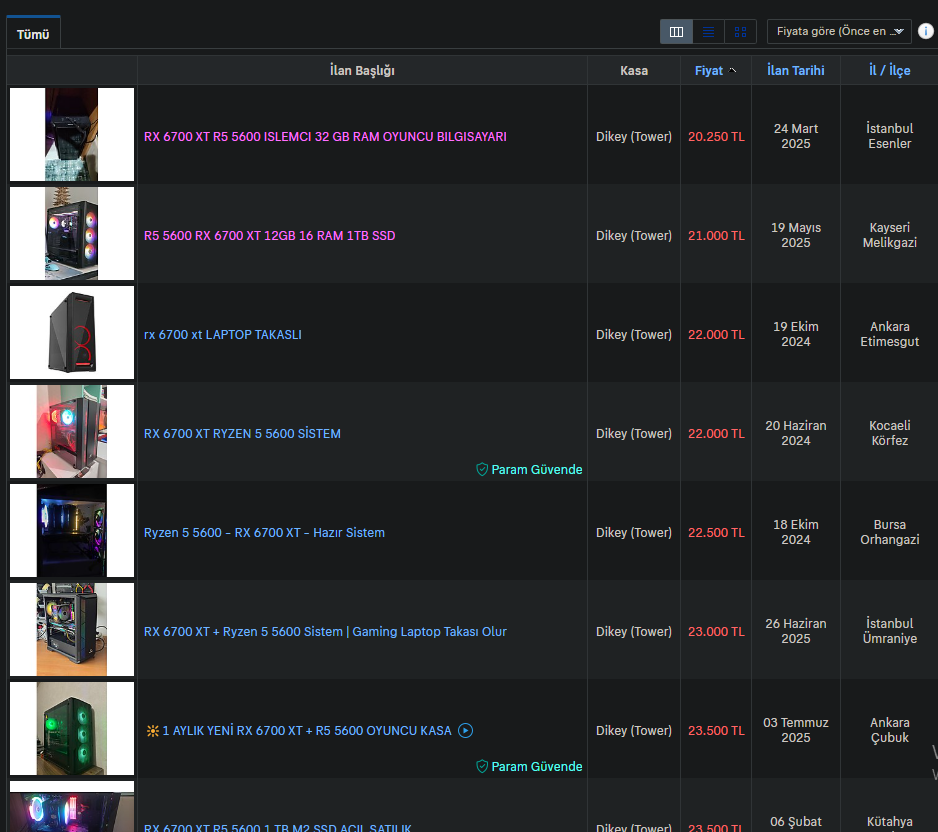Click the 24 Mart 2025 date

[x=796, y=136]
